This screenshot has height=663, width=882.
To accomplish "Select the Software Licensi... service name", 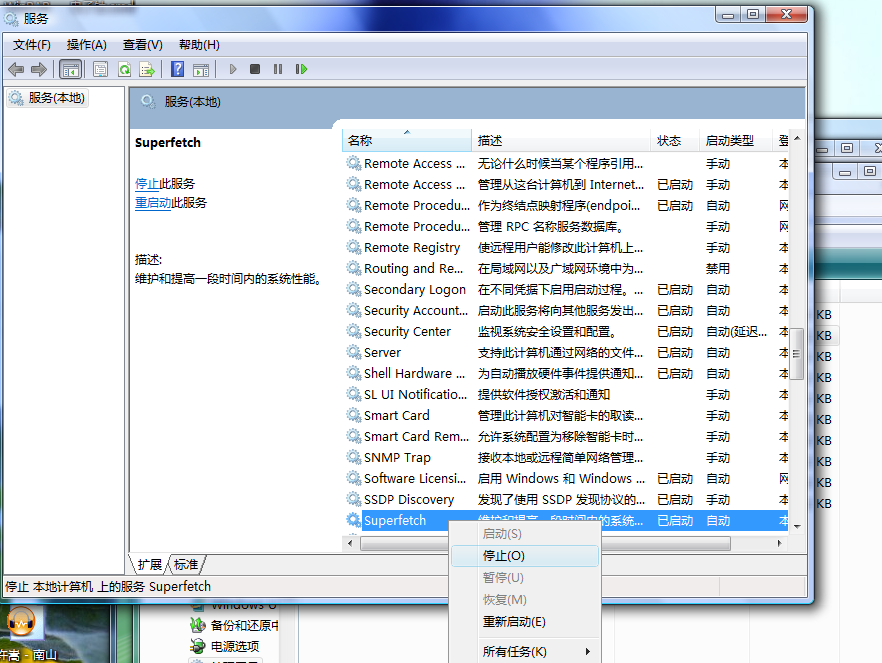I will (x=415, y=479).
